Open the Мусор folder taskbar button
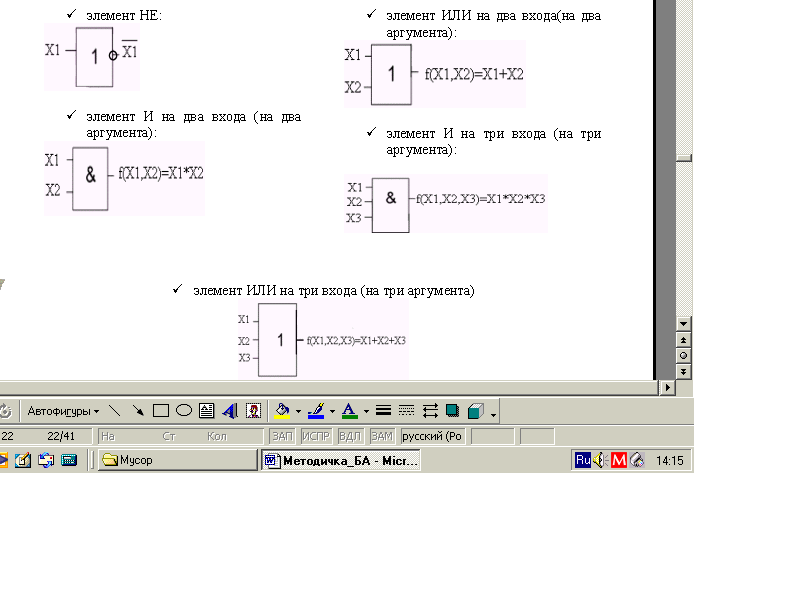The height and width of the screenshot is (600, 800). click(178, 460)
